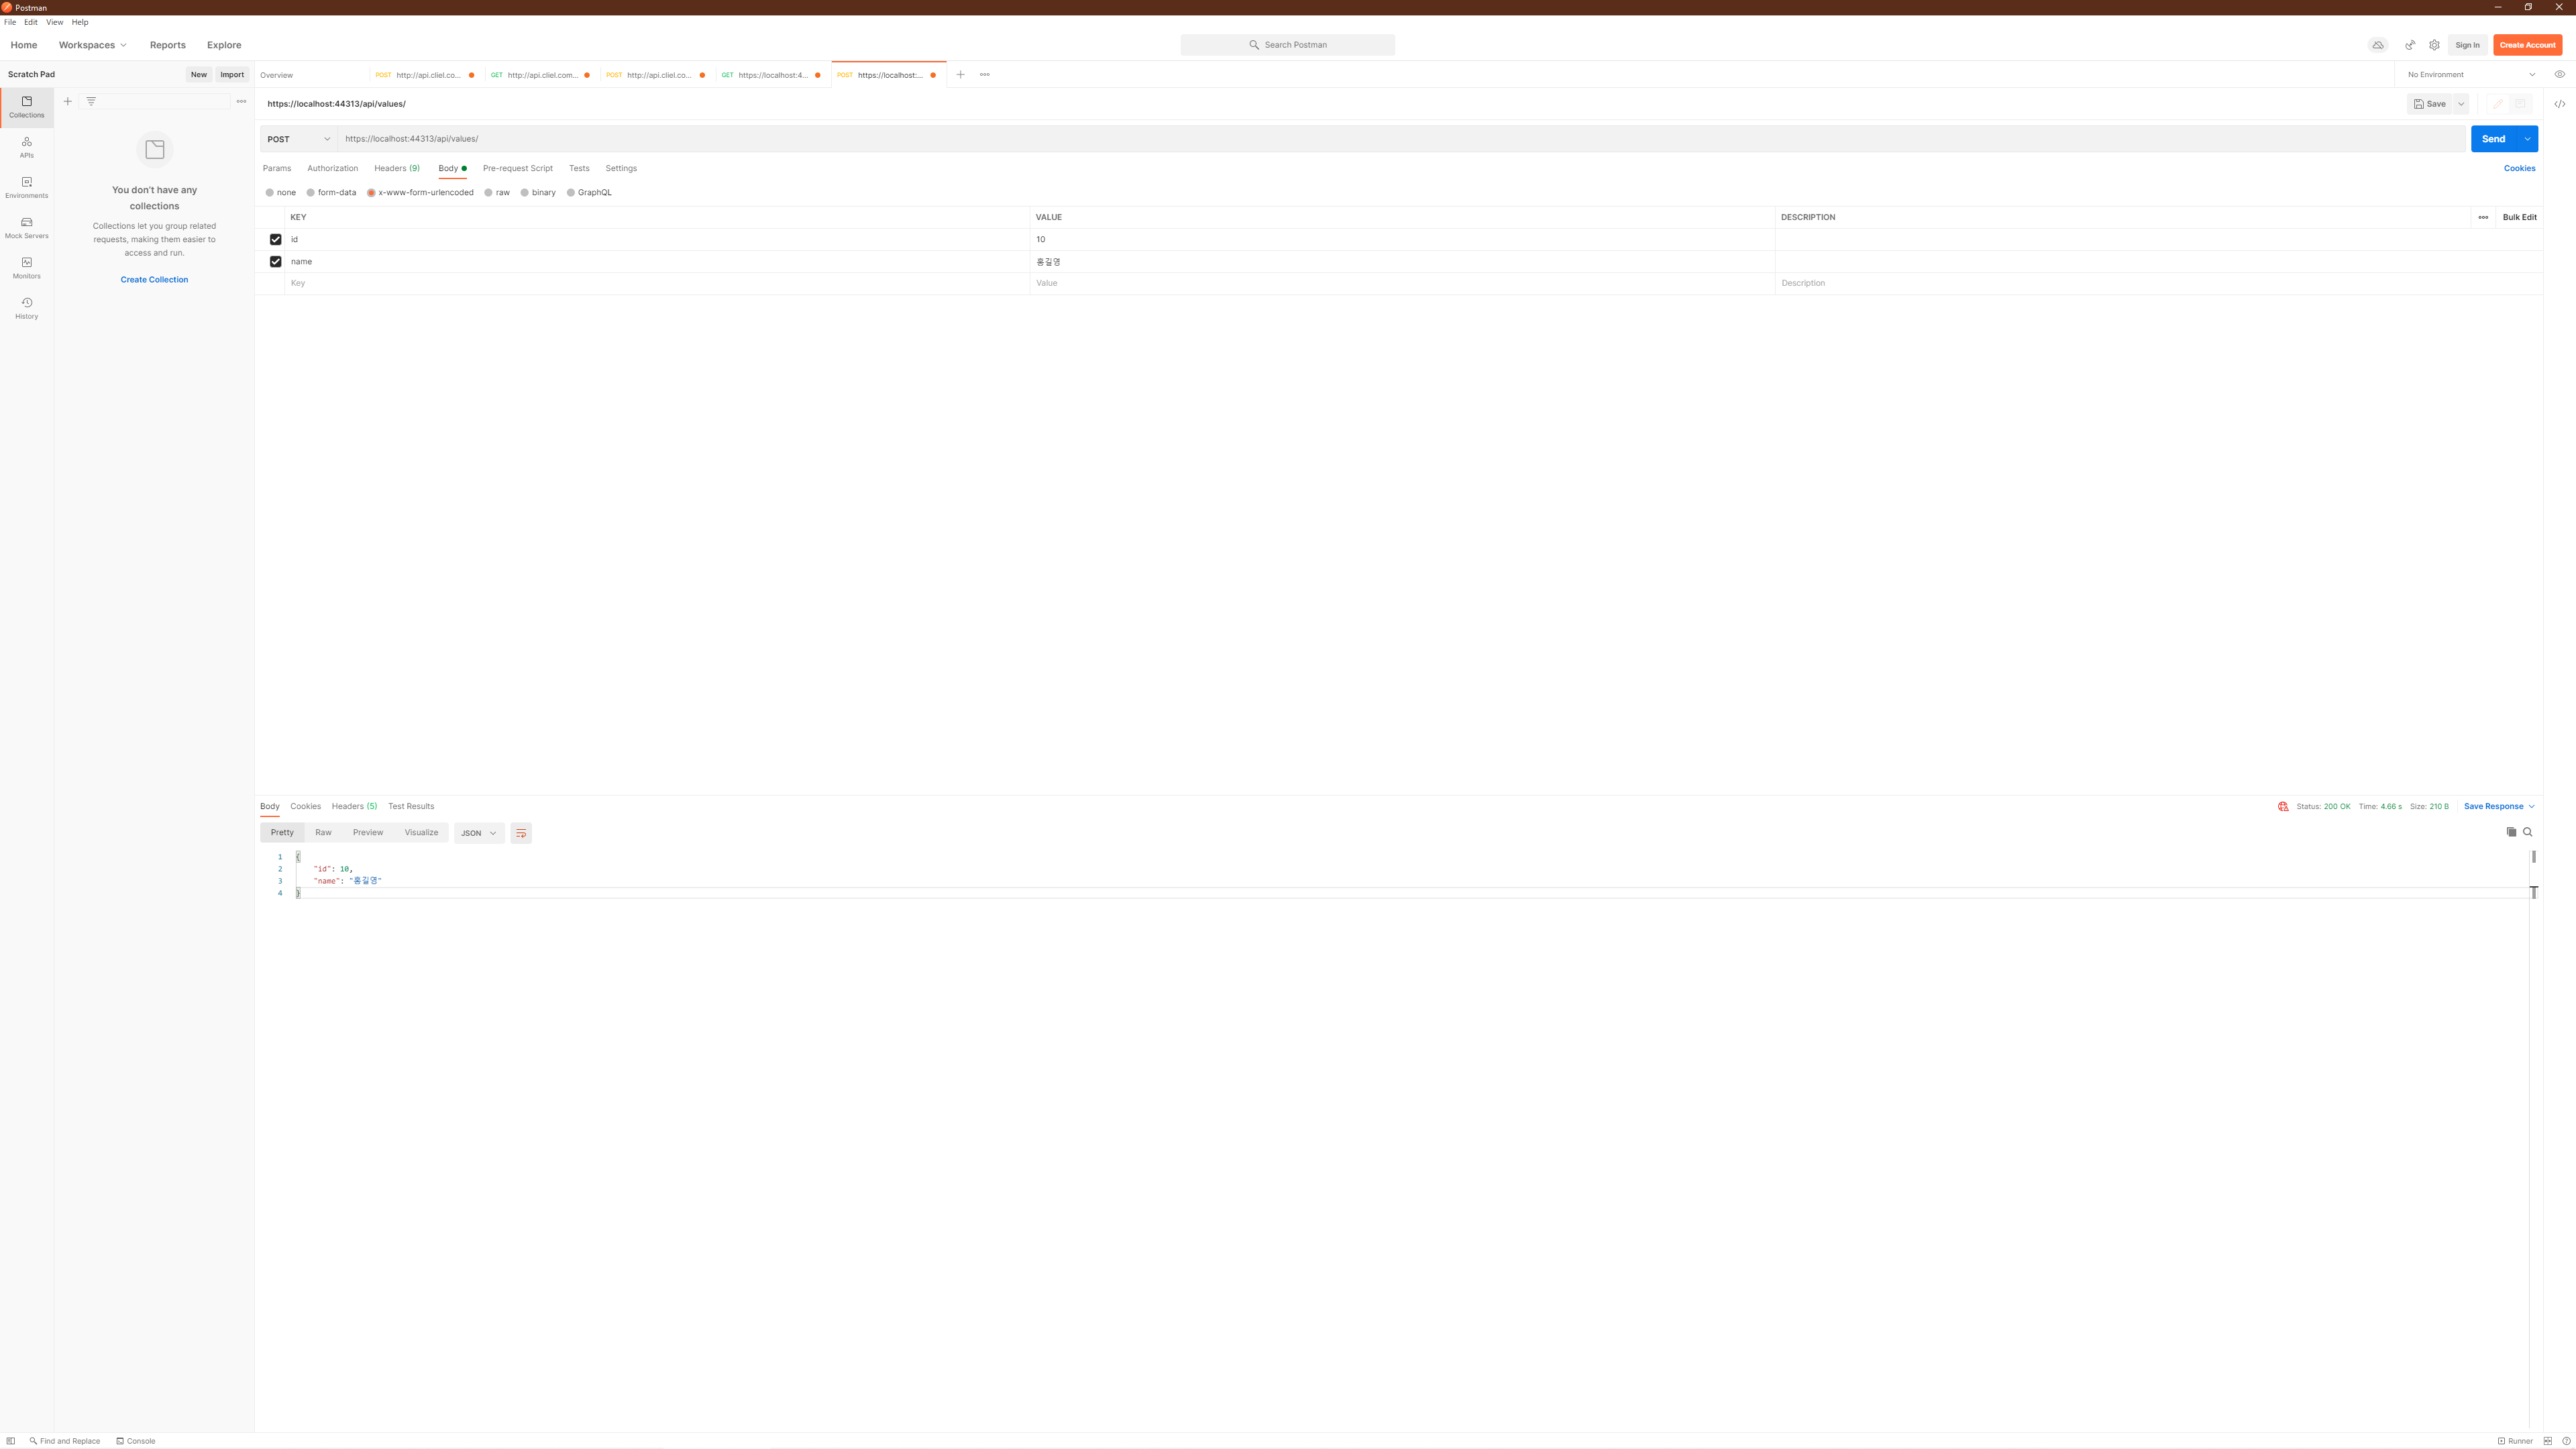This screenshot has width=2576, height=1449.
Task: Open the Monitors sidebar panel
Action: pos(27,267)
